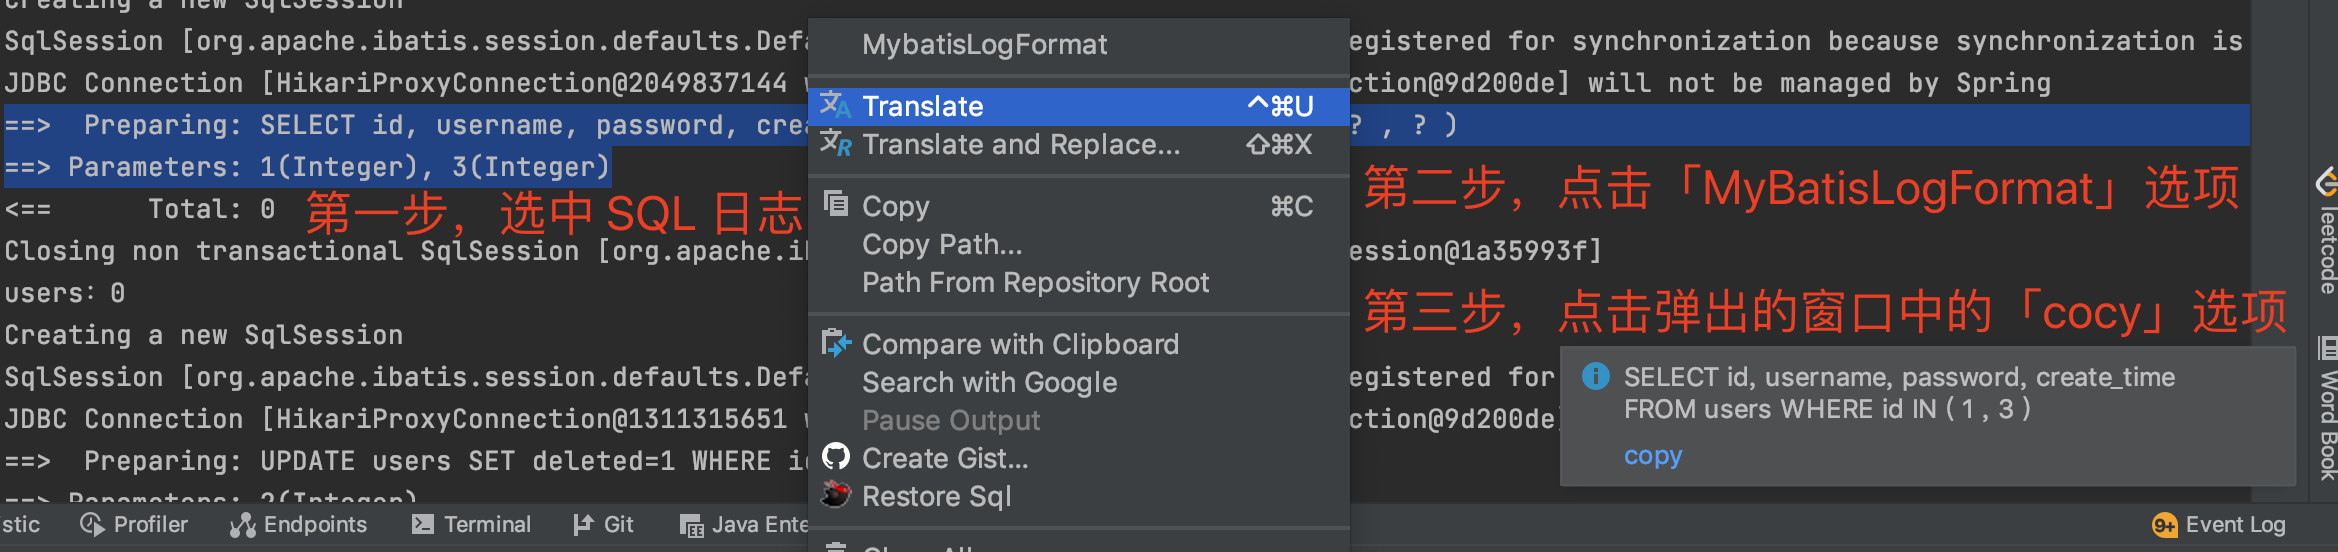Open the Word Book side tab
The width and height of the screenshot is (2338, 552).
coord(2327,412)
